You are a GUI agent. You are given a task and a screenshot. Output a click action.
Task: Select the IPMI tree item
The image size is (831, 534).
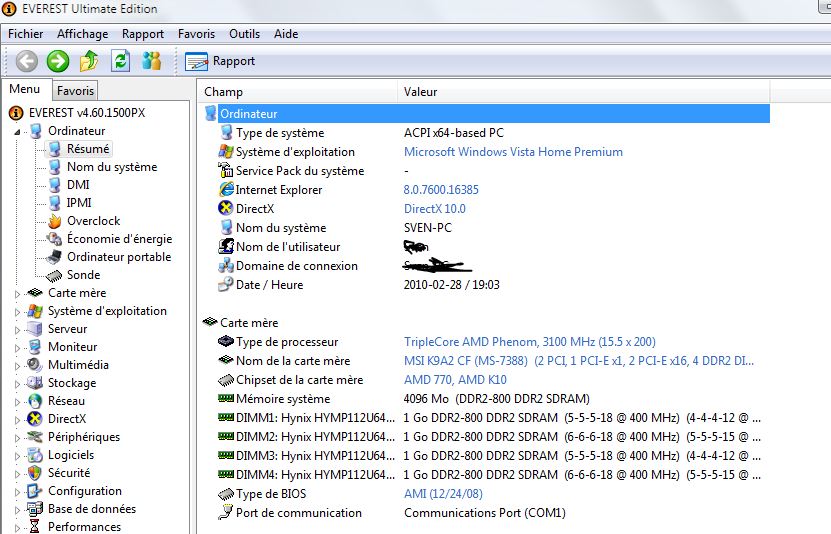[x=79, y=203]
